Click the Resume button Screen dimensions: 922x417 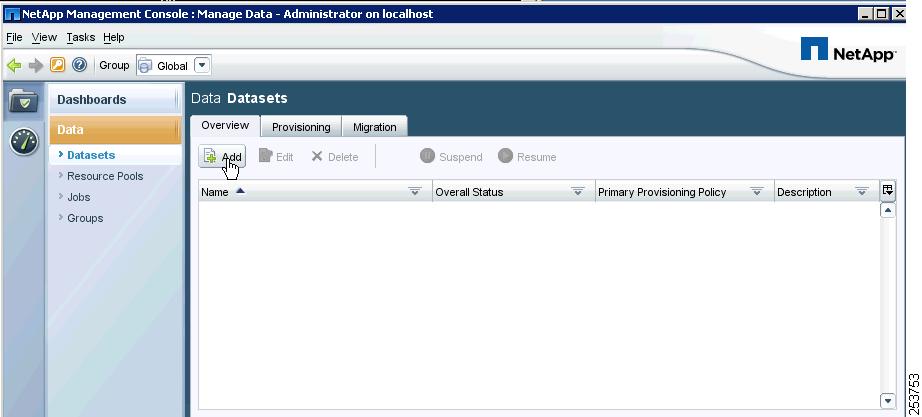pos(527,156)
